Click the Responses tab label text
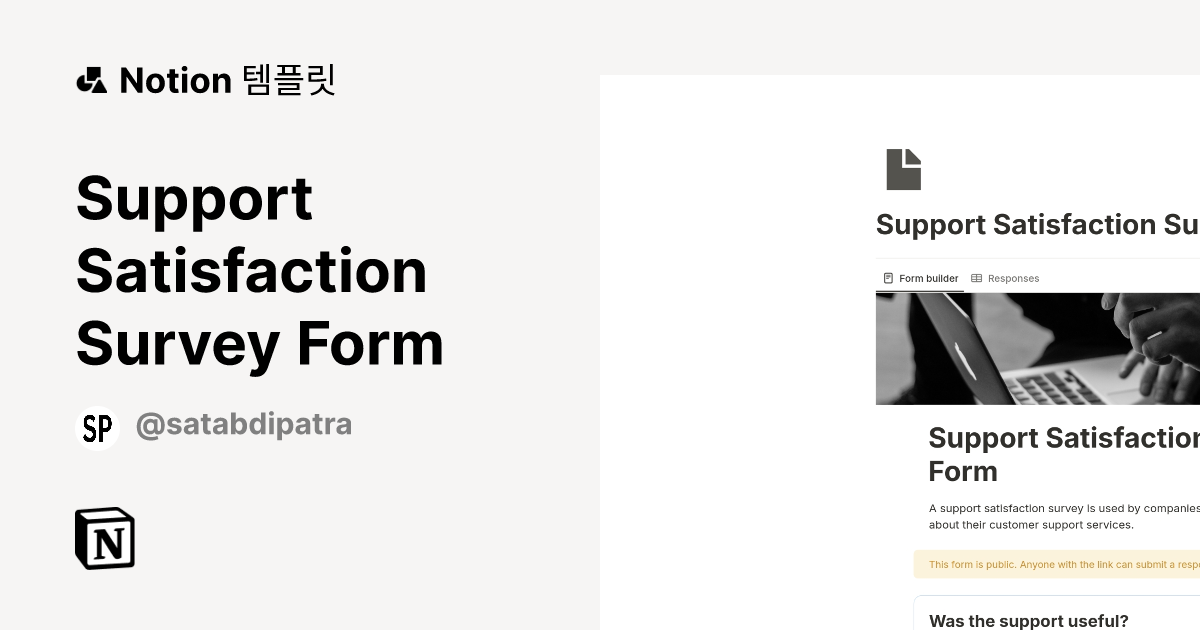The width and height of the screenshot is (1200, 630). pyautogui.click(x=1013, y=278)
